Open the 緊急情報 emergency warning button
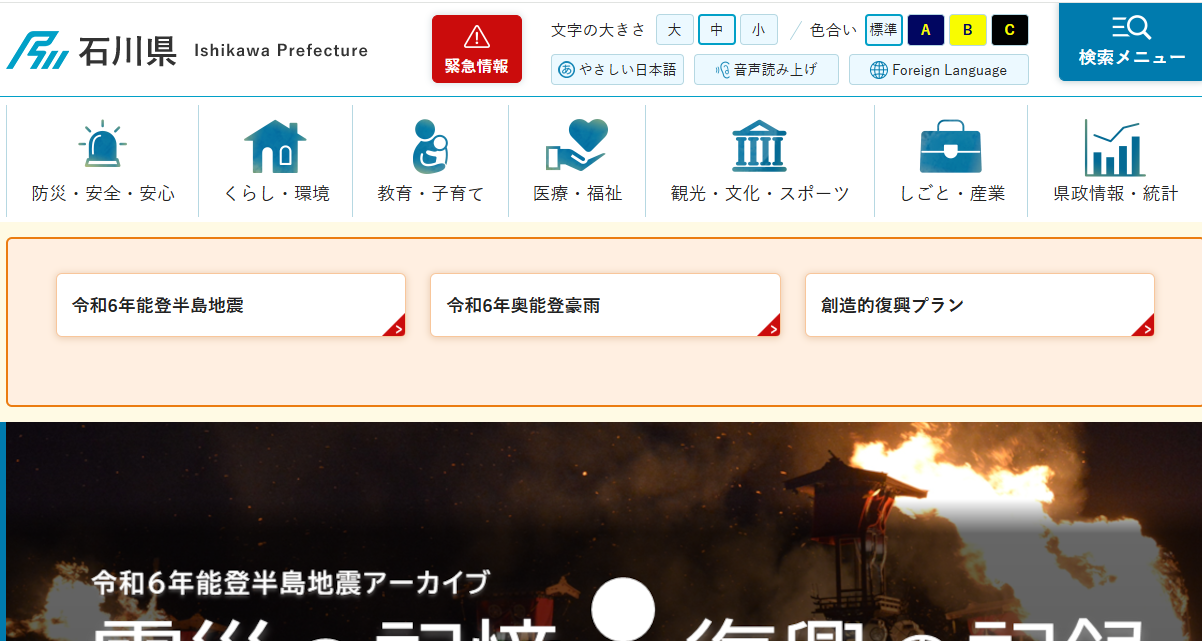Screen dimensions: 1202x641 click(x=477, y=49)
